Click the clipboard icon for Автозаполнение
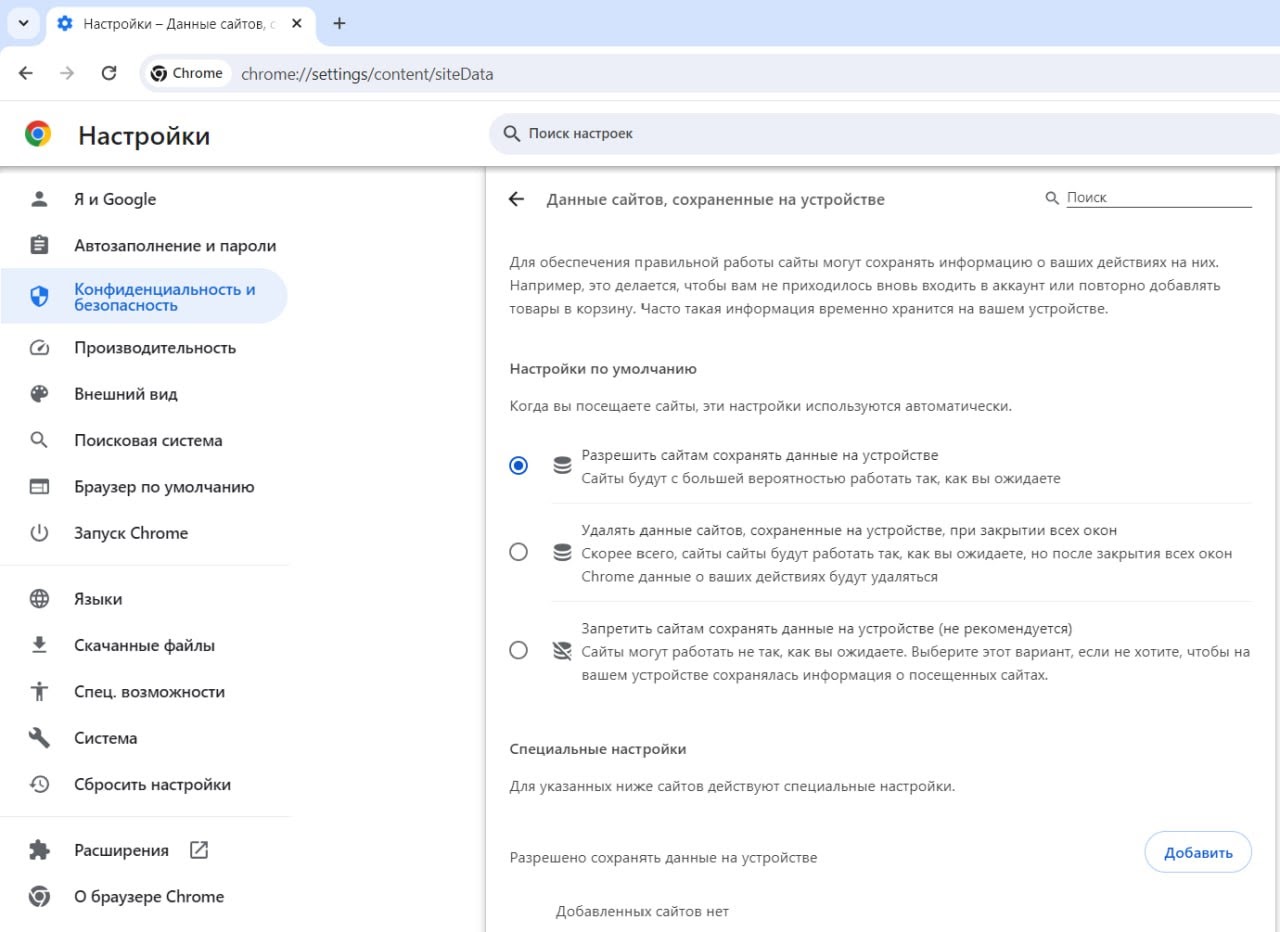This screenshot has height=932, width=1280. (39, 245)
